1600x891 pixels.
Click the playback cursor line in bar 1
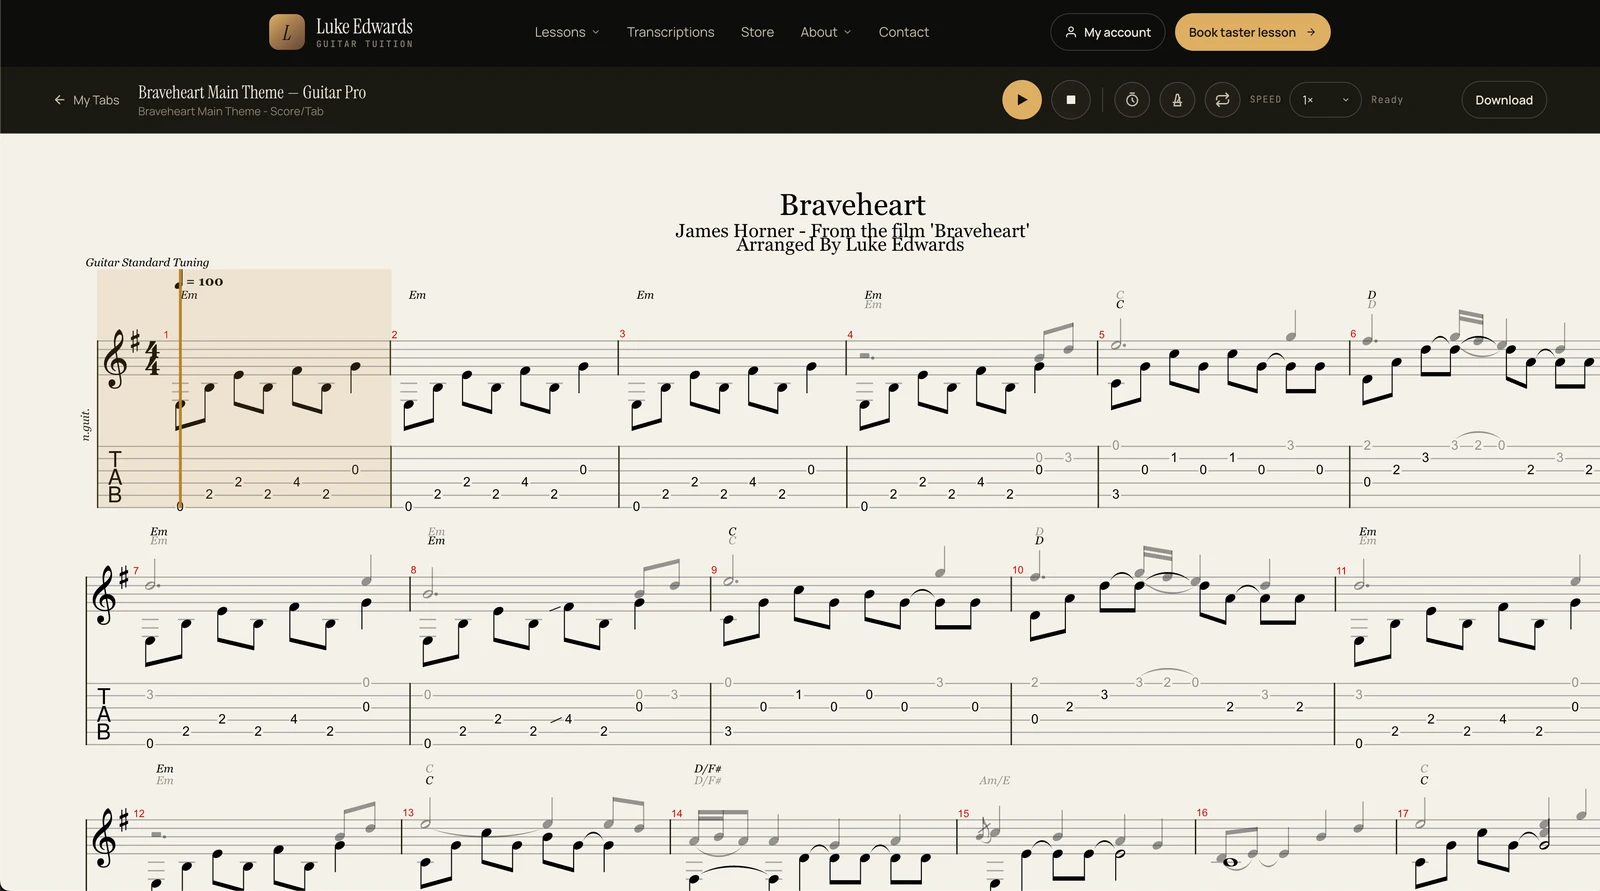(x=180, y=390)
